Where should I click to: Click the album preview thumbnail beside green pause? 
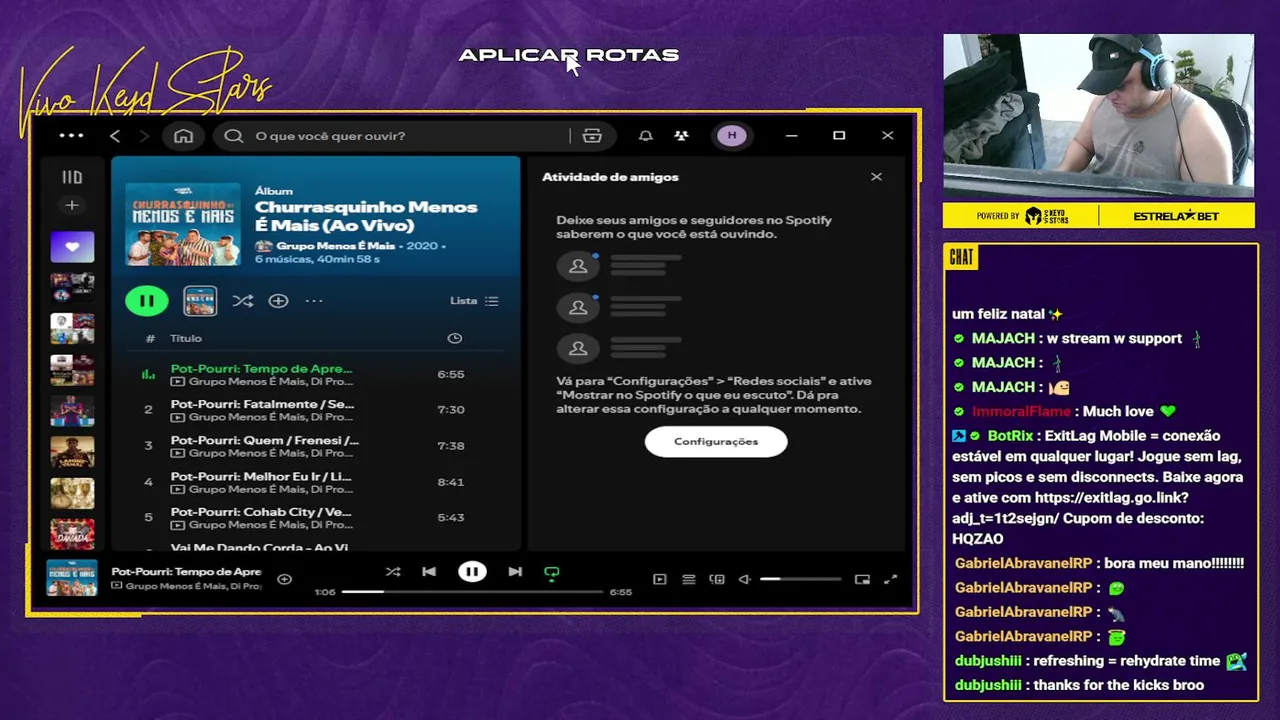click(x=200, y=300)
